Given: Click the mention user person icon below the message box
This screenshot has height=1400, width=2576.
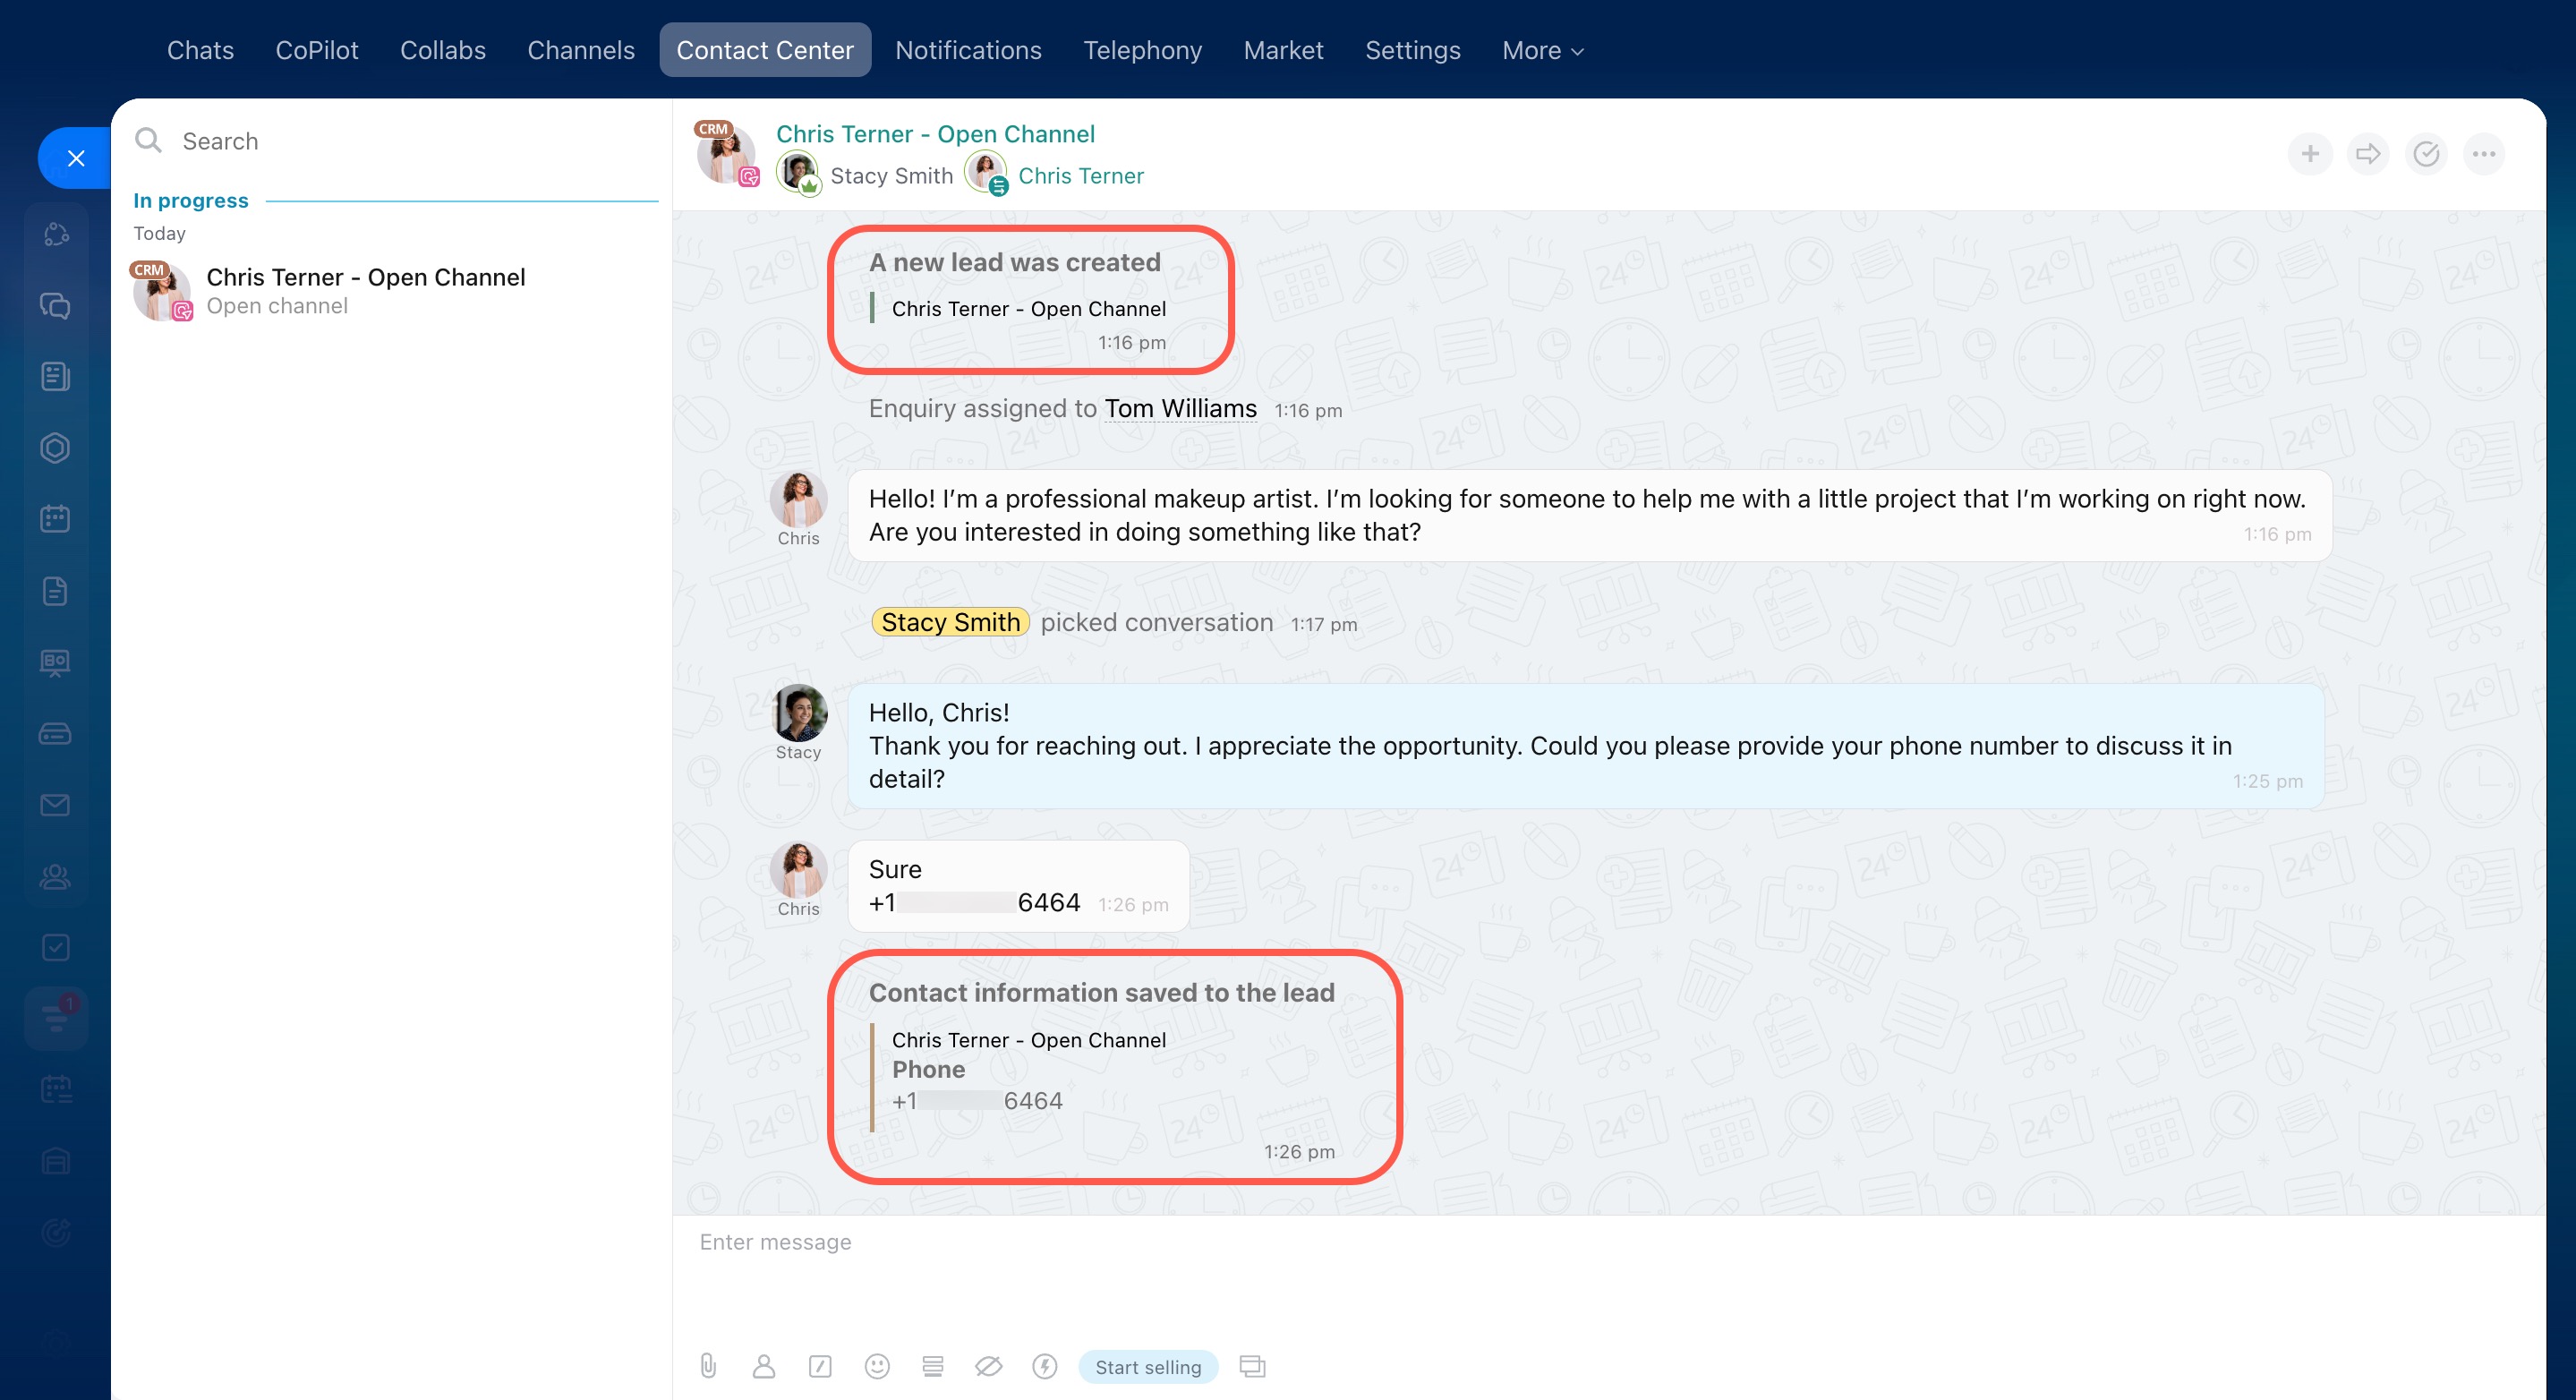Looking at the screenshot, I should 764,1366.
